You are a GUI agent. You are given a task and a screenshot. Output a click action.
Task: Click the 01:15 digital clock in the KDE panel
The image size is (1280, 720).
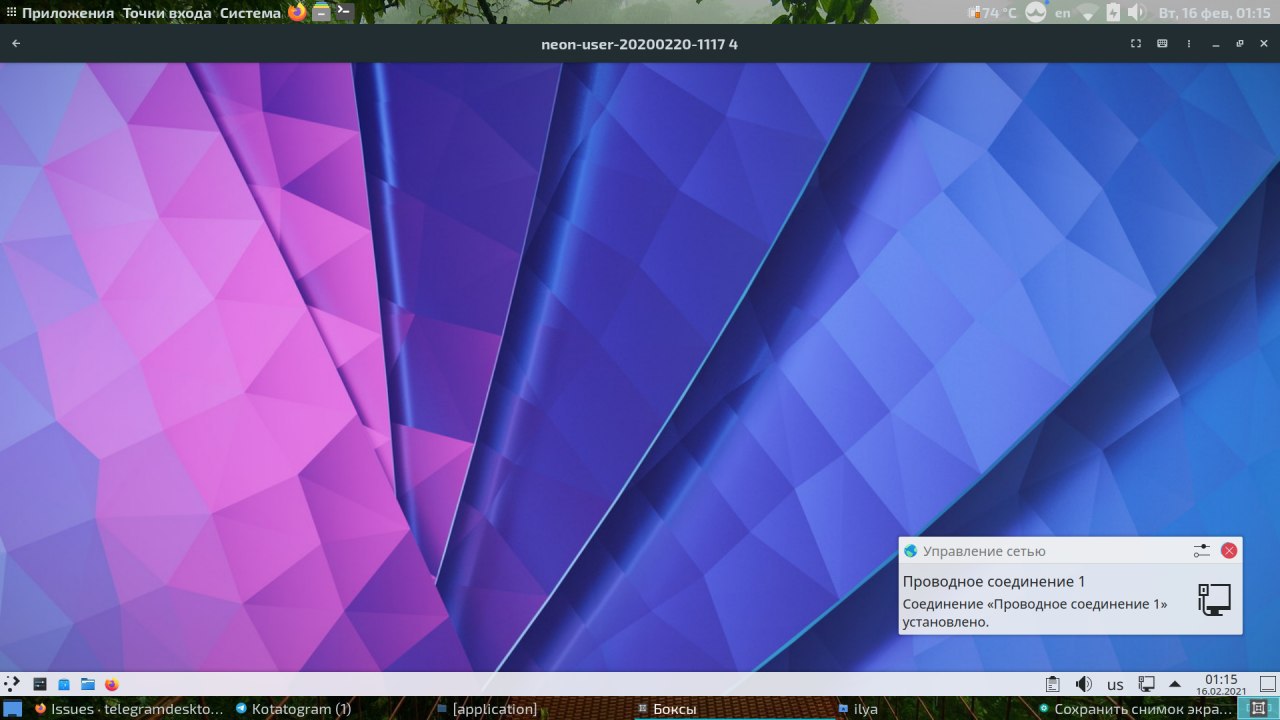click(1221, 684)
